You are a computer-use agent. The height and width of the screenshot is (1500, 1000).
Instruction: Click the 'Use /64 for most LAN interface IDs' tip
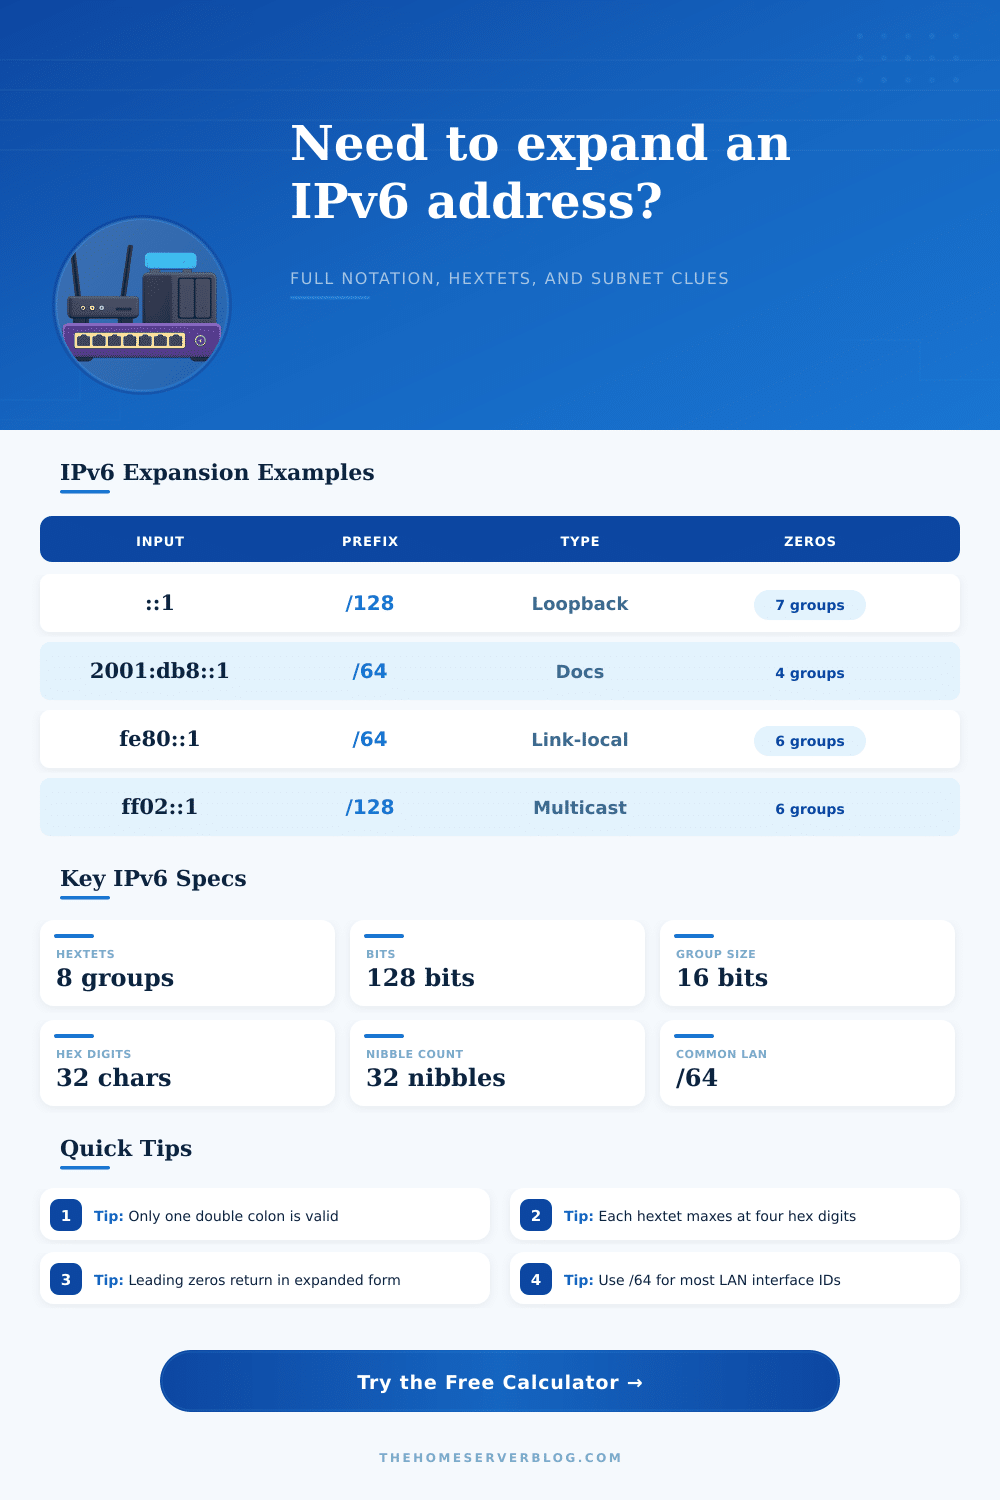(735, 1278)
